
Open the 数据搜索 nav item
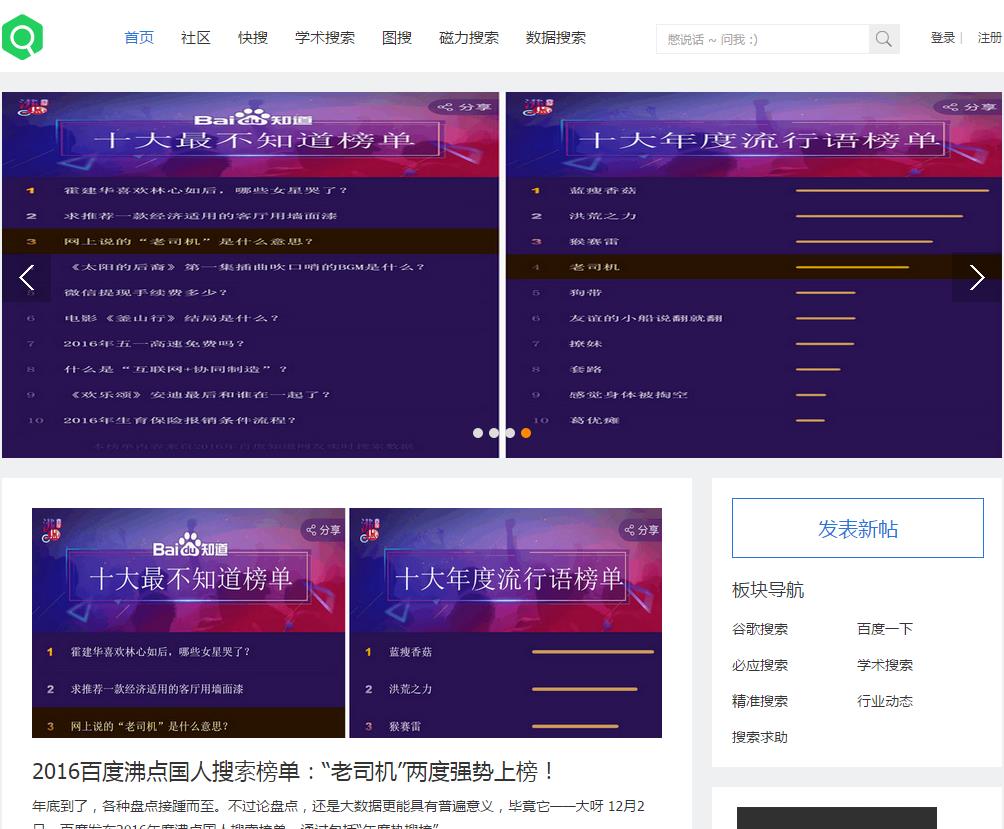point(556,38)
